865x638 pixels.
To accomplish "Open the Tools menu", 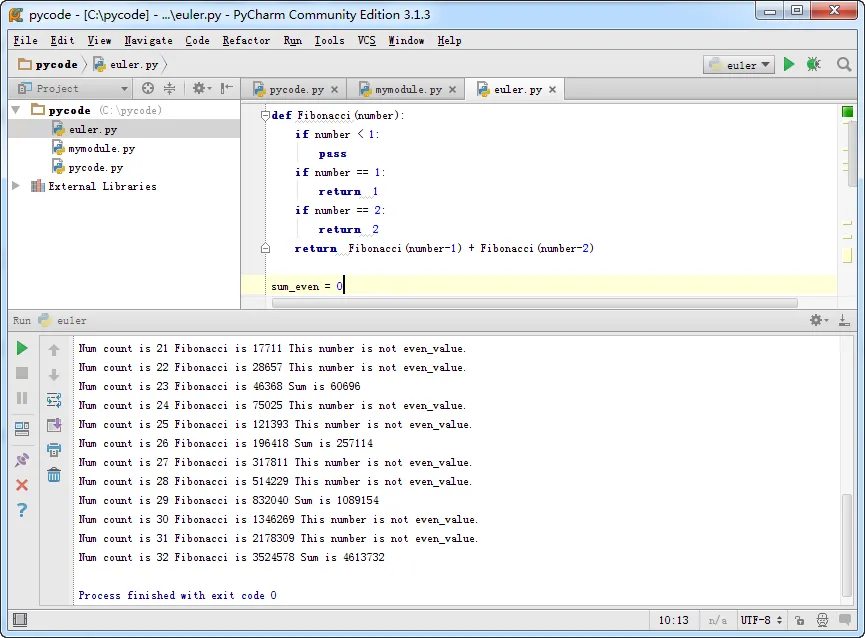I will (x=329, y=40).
